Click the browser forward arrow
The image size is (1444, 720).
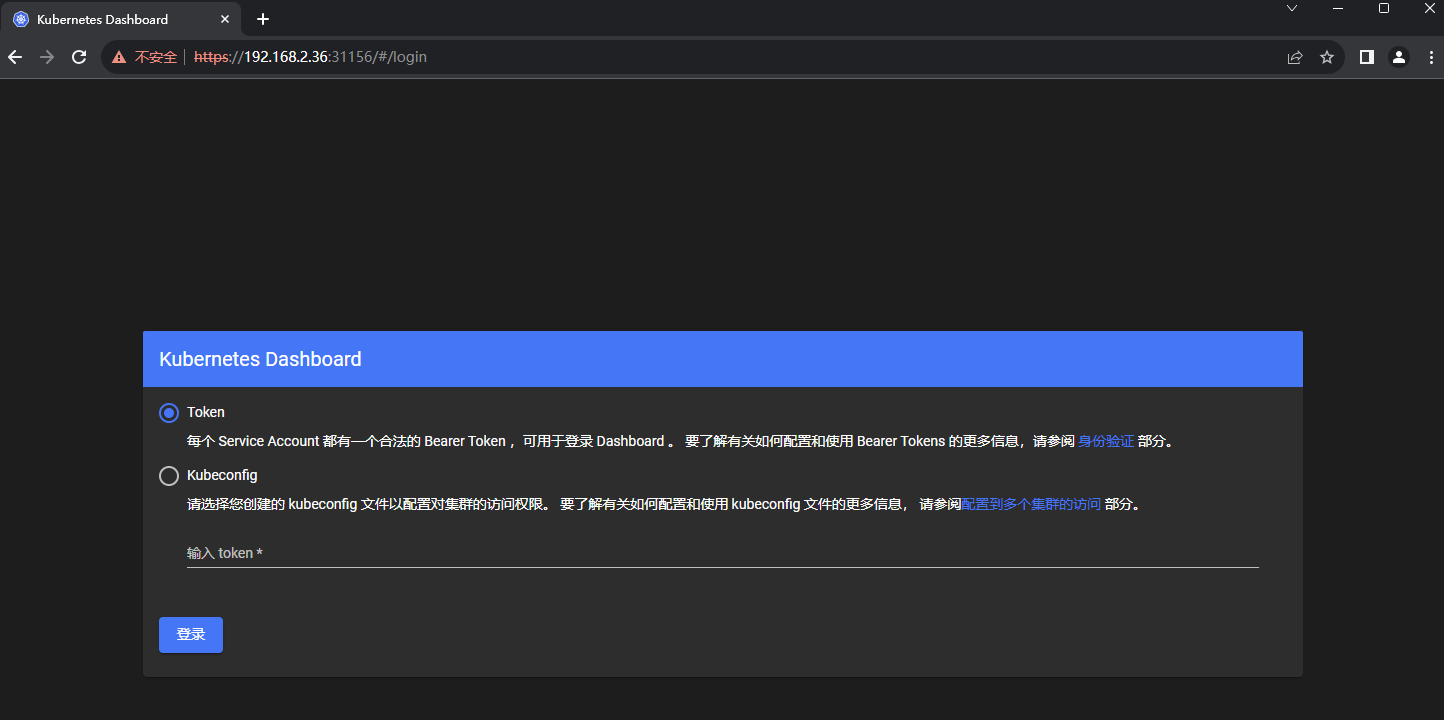click(x=47, y=57)
